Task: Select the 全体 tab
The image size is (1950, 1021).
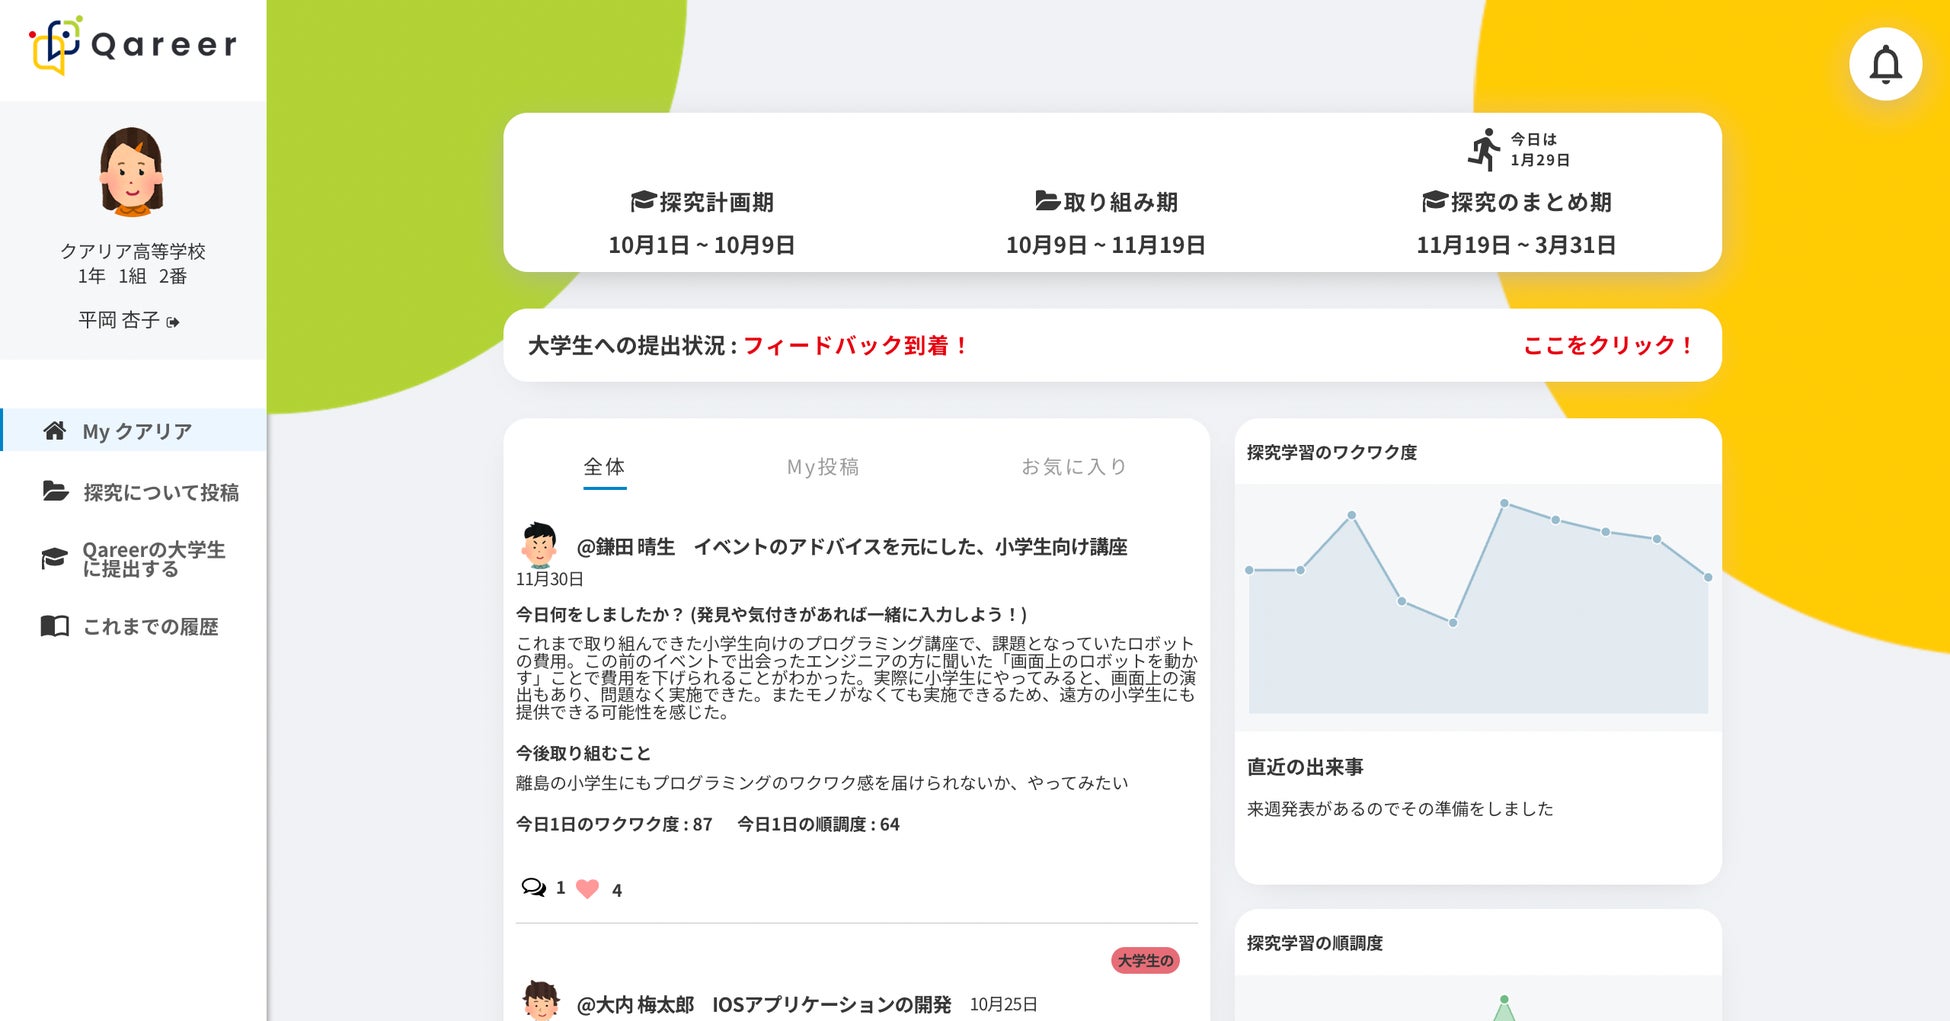Action: pyautogui.click(x=604, y=467)
